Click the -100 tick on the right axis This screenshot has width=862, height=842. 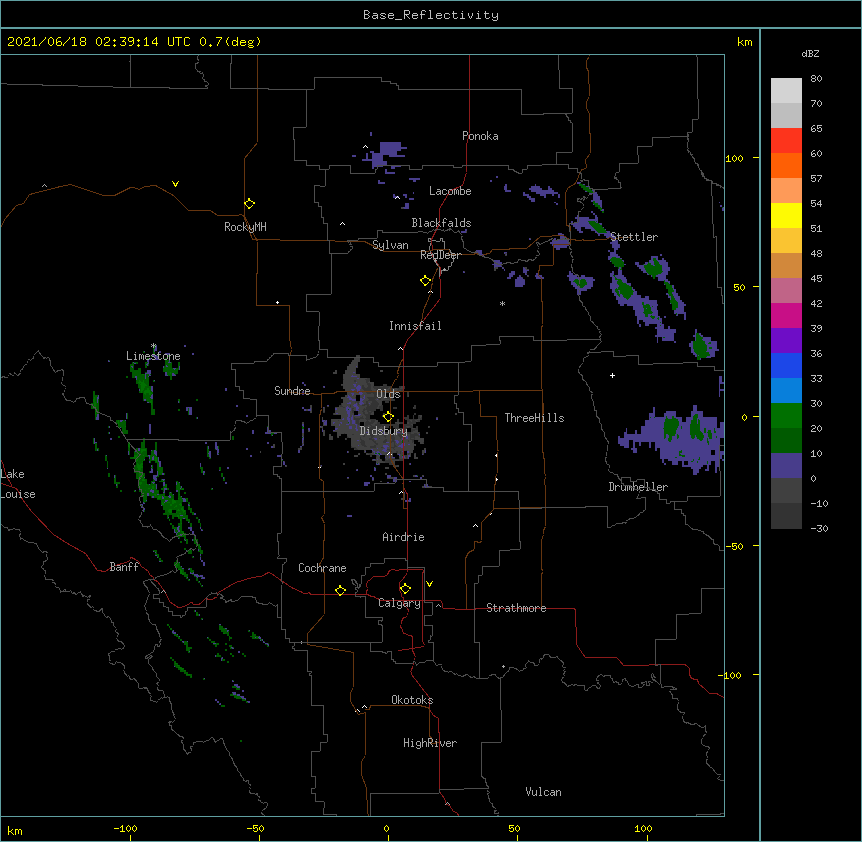click(731, 675)
